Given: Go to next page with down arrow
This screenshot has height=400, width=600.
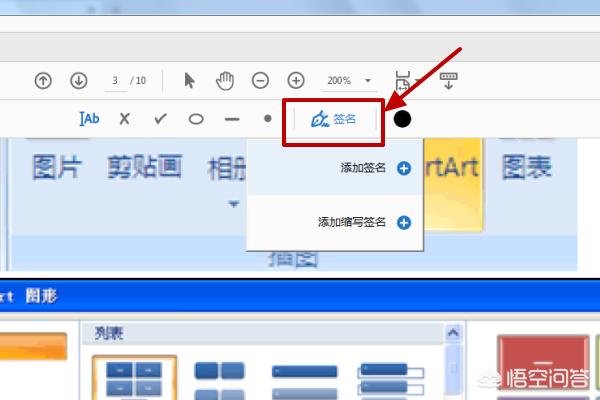Looking at the screenshot, I should [x=78, y=80].
